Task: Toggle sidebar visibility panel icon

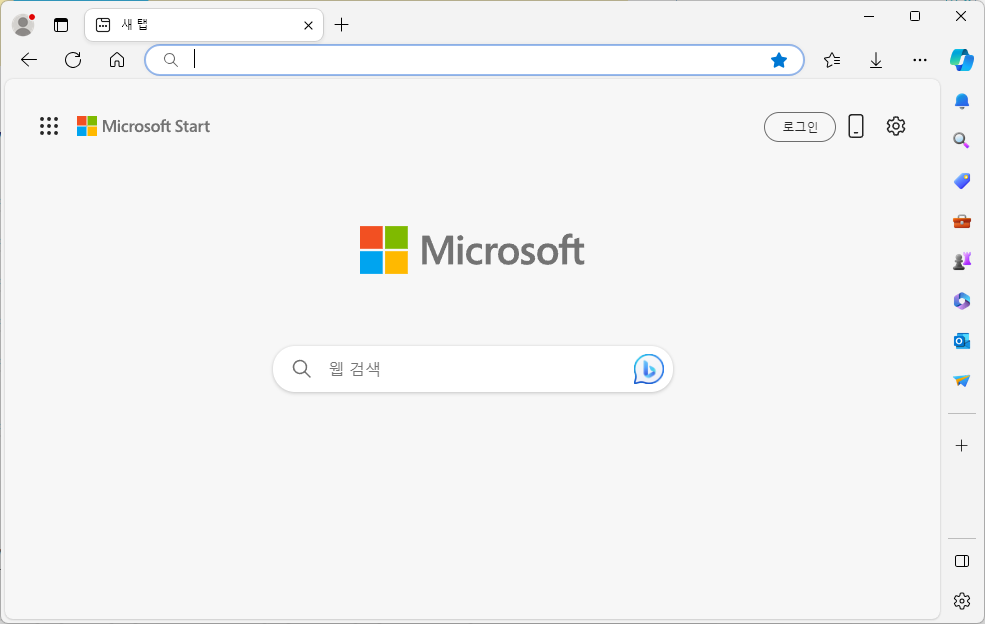Action: pyautogui.click(x=962, y=561)
